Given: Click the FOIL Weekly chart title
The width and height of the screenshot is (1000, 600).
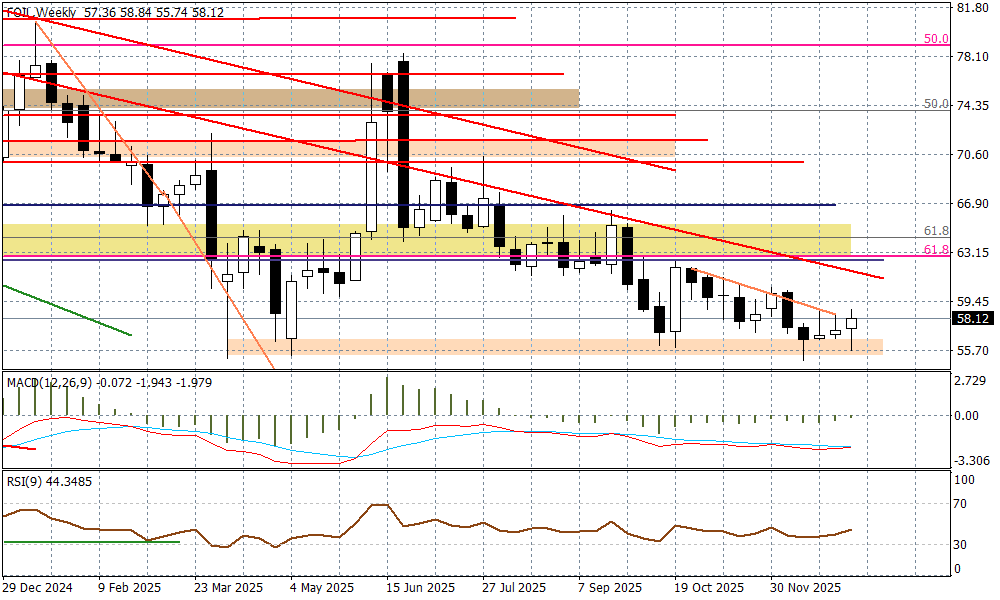Looking at the screenshot, I should 42,10.
